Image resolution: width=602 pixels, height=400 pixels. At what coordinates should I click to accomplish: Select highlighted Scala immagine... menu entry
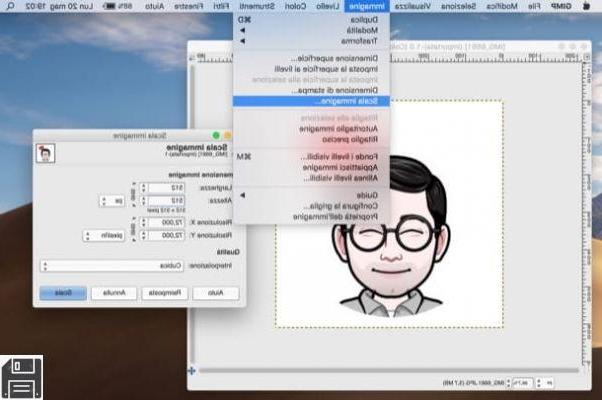[x=311, y=101]
